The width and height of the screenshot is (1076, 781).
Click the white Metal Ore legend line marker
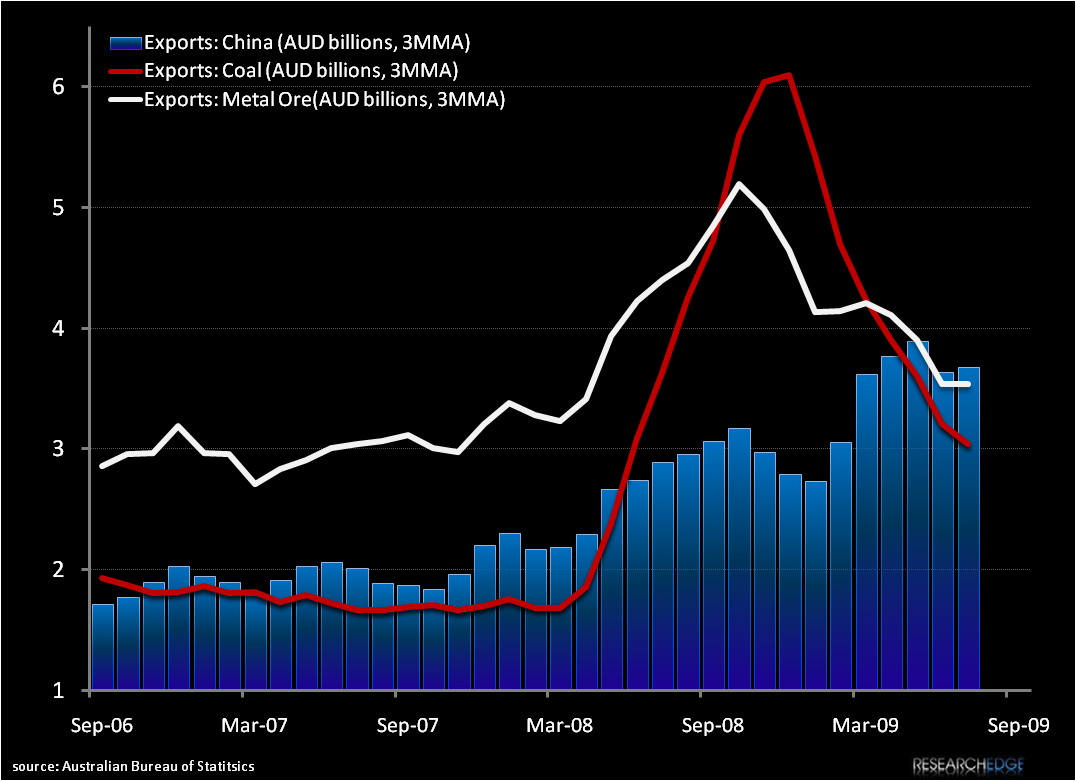122,99
